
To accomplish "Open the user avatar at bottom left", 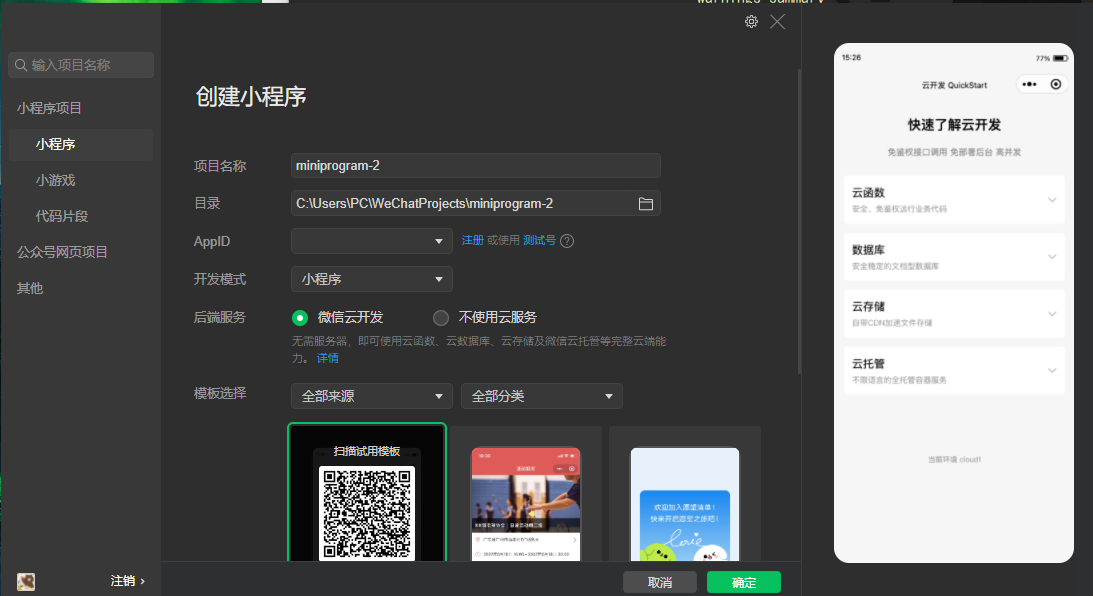I will click(x=26, y=581).
